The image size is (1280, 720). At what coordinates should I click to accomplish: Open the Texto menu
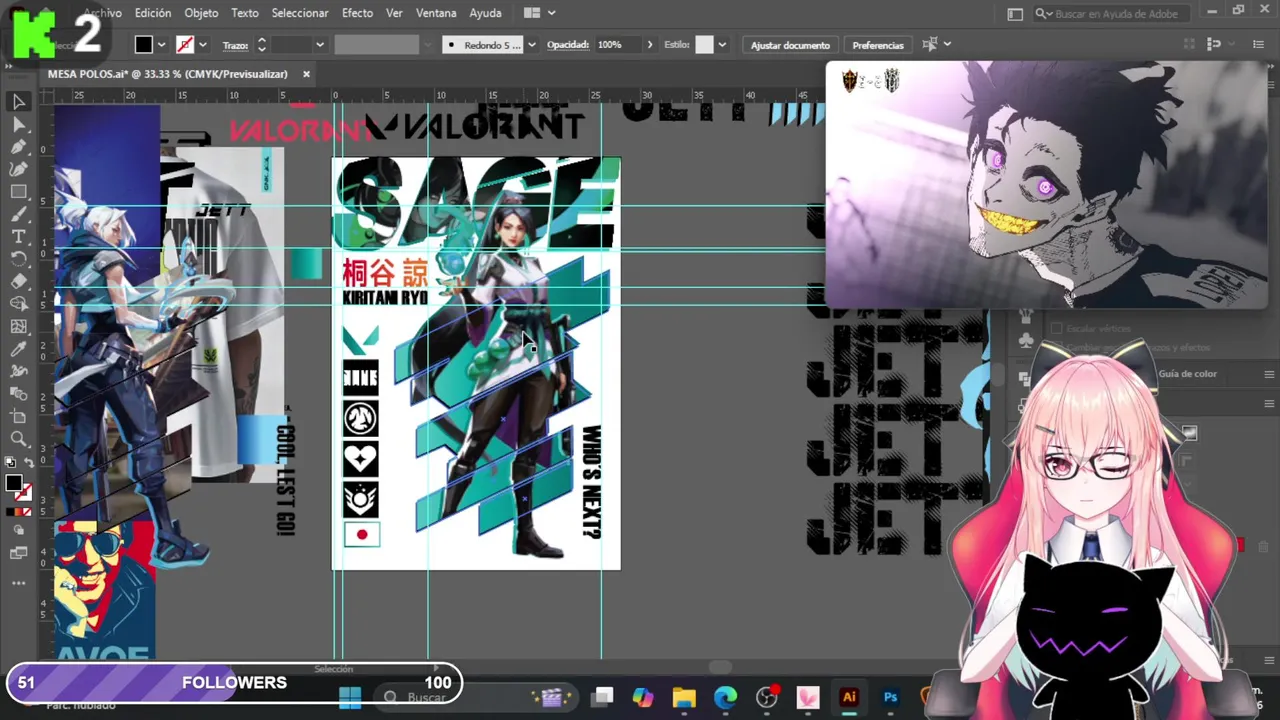(245, 13)
